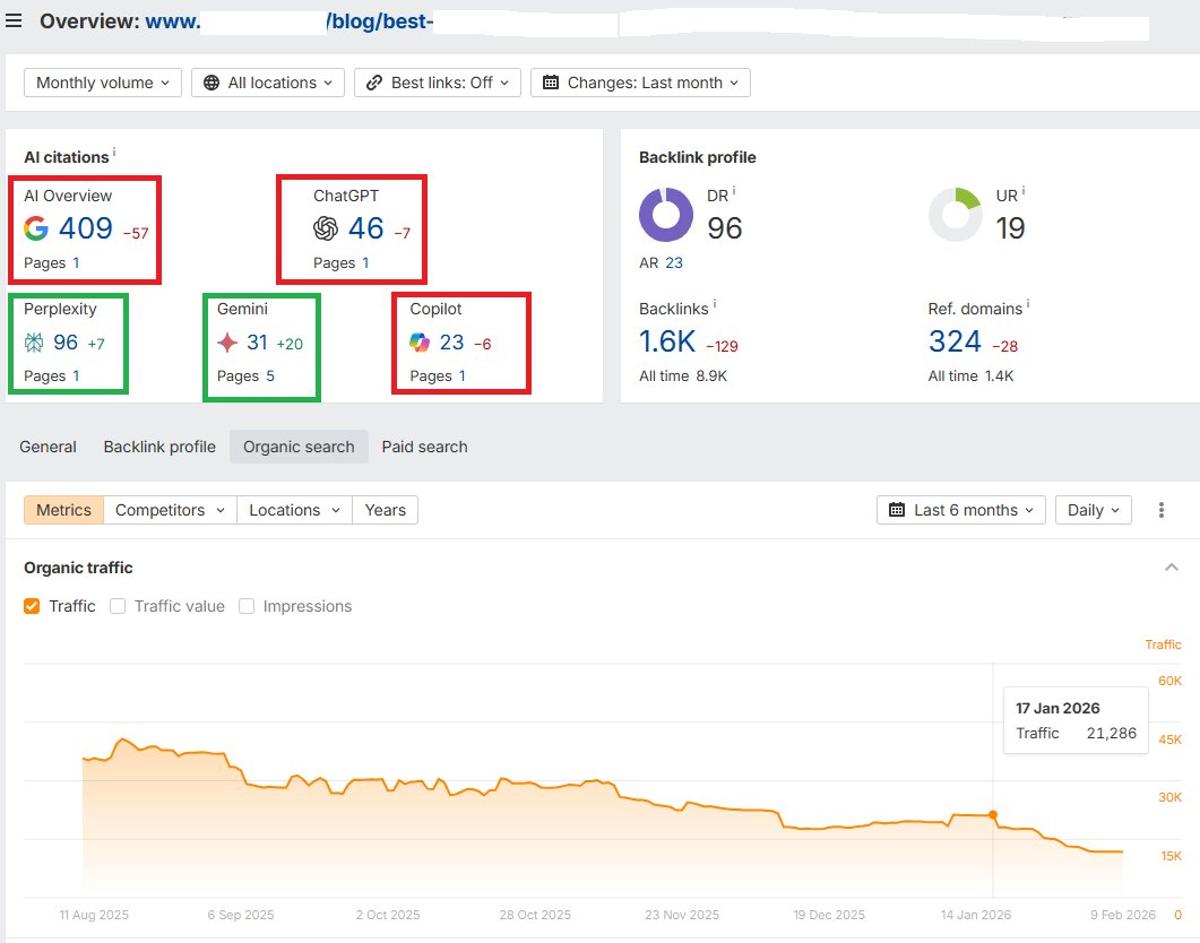Open the hamburger menu at top left

[13, 20]
